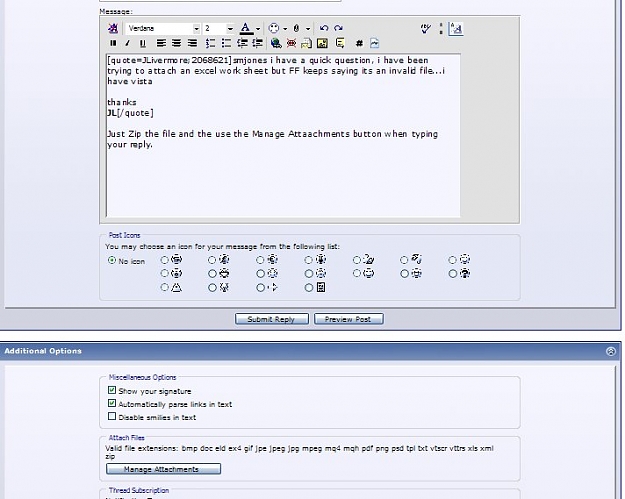The width and height of the screenshot is (625, 499).
Task: Toggle underline formatting
Action: coord(142,43)
